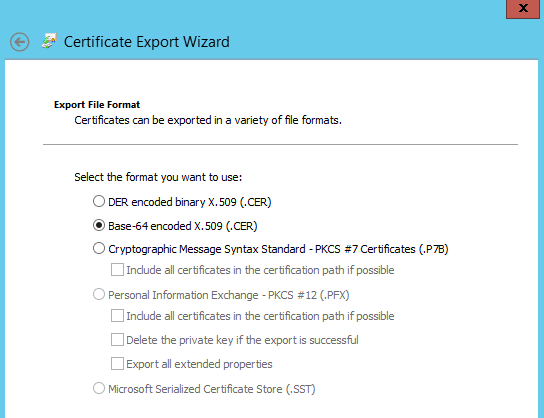Choose the Base-64 encoded X.509 radio button
This screenshot has height=418, width=544.
tap(99, 225)
